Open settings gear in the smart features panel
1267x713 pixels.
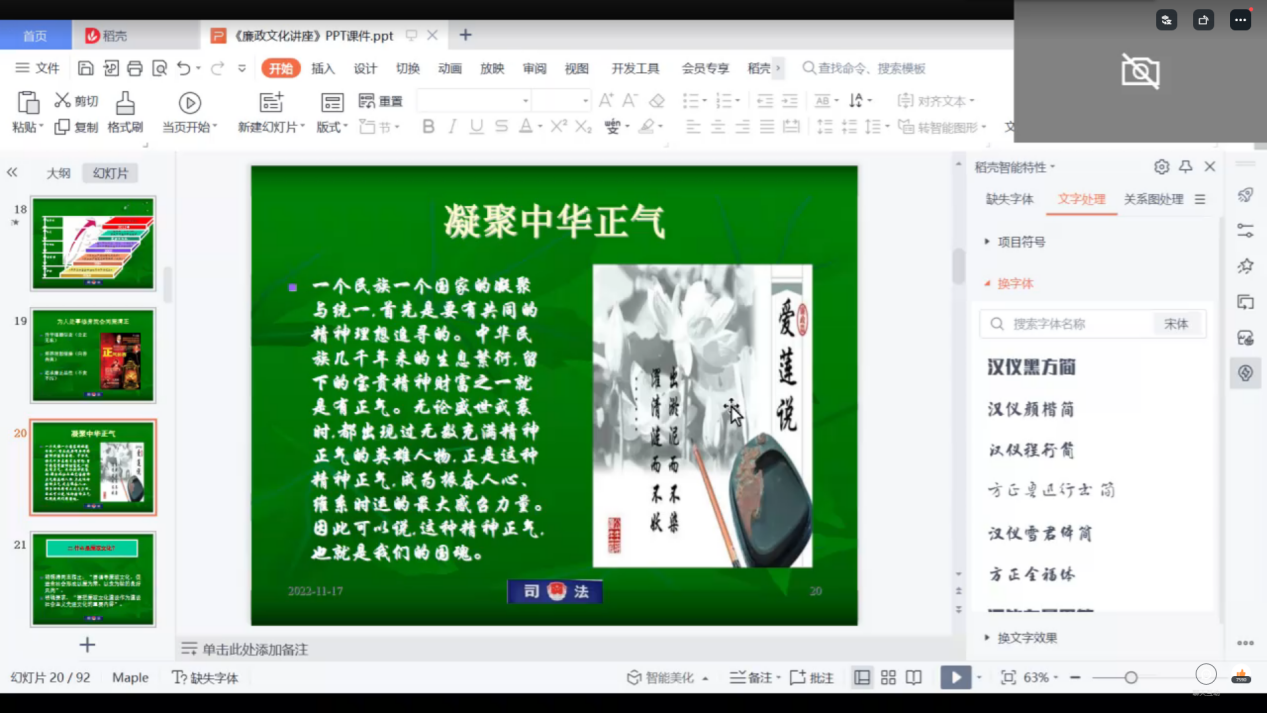point(1161,167)
